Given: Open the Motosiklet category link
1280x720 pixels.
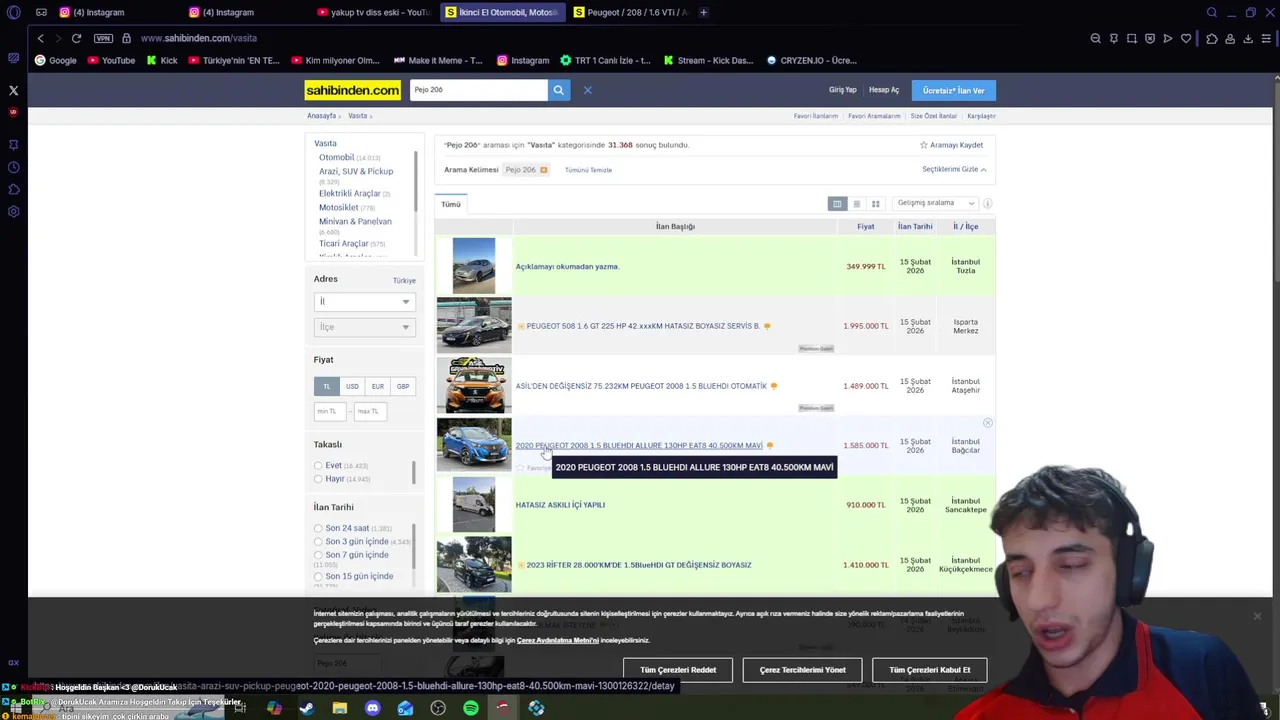Looking at the screenshot, I should (338, 207).
